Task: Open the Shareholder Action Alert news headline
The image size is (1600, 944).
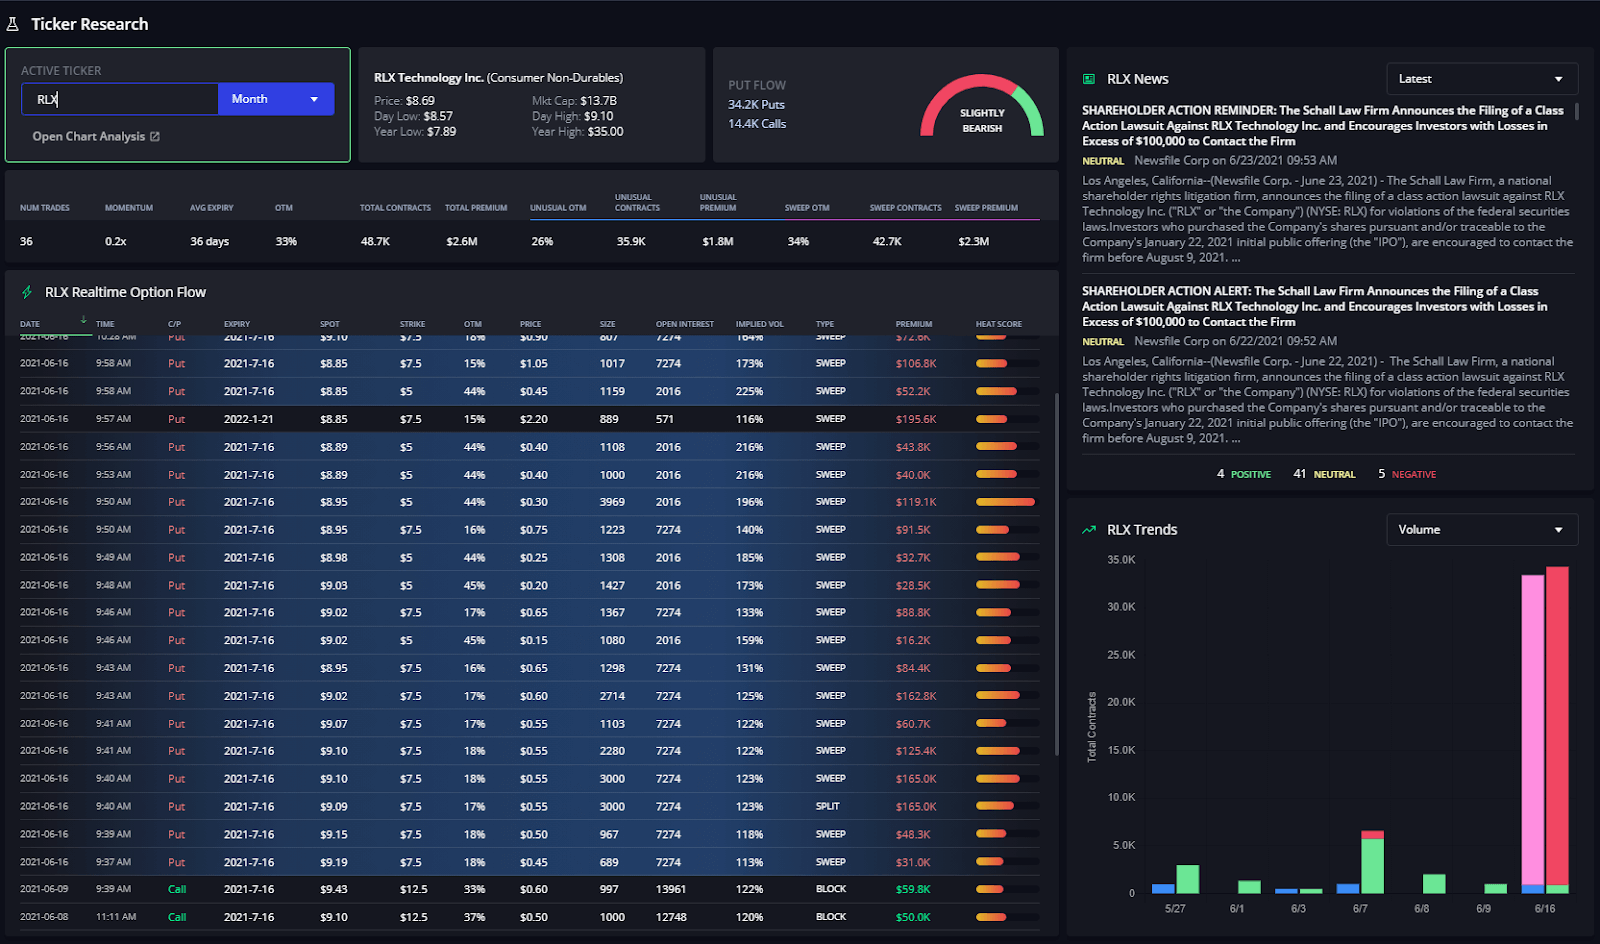Action: click(1314, 306)
